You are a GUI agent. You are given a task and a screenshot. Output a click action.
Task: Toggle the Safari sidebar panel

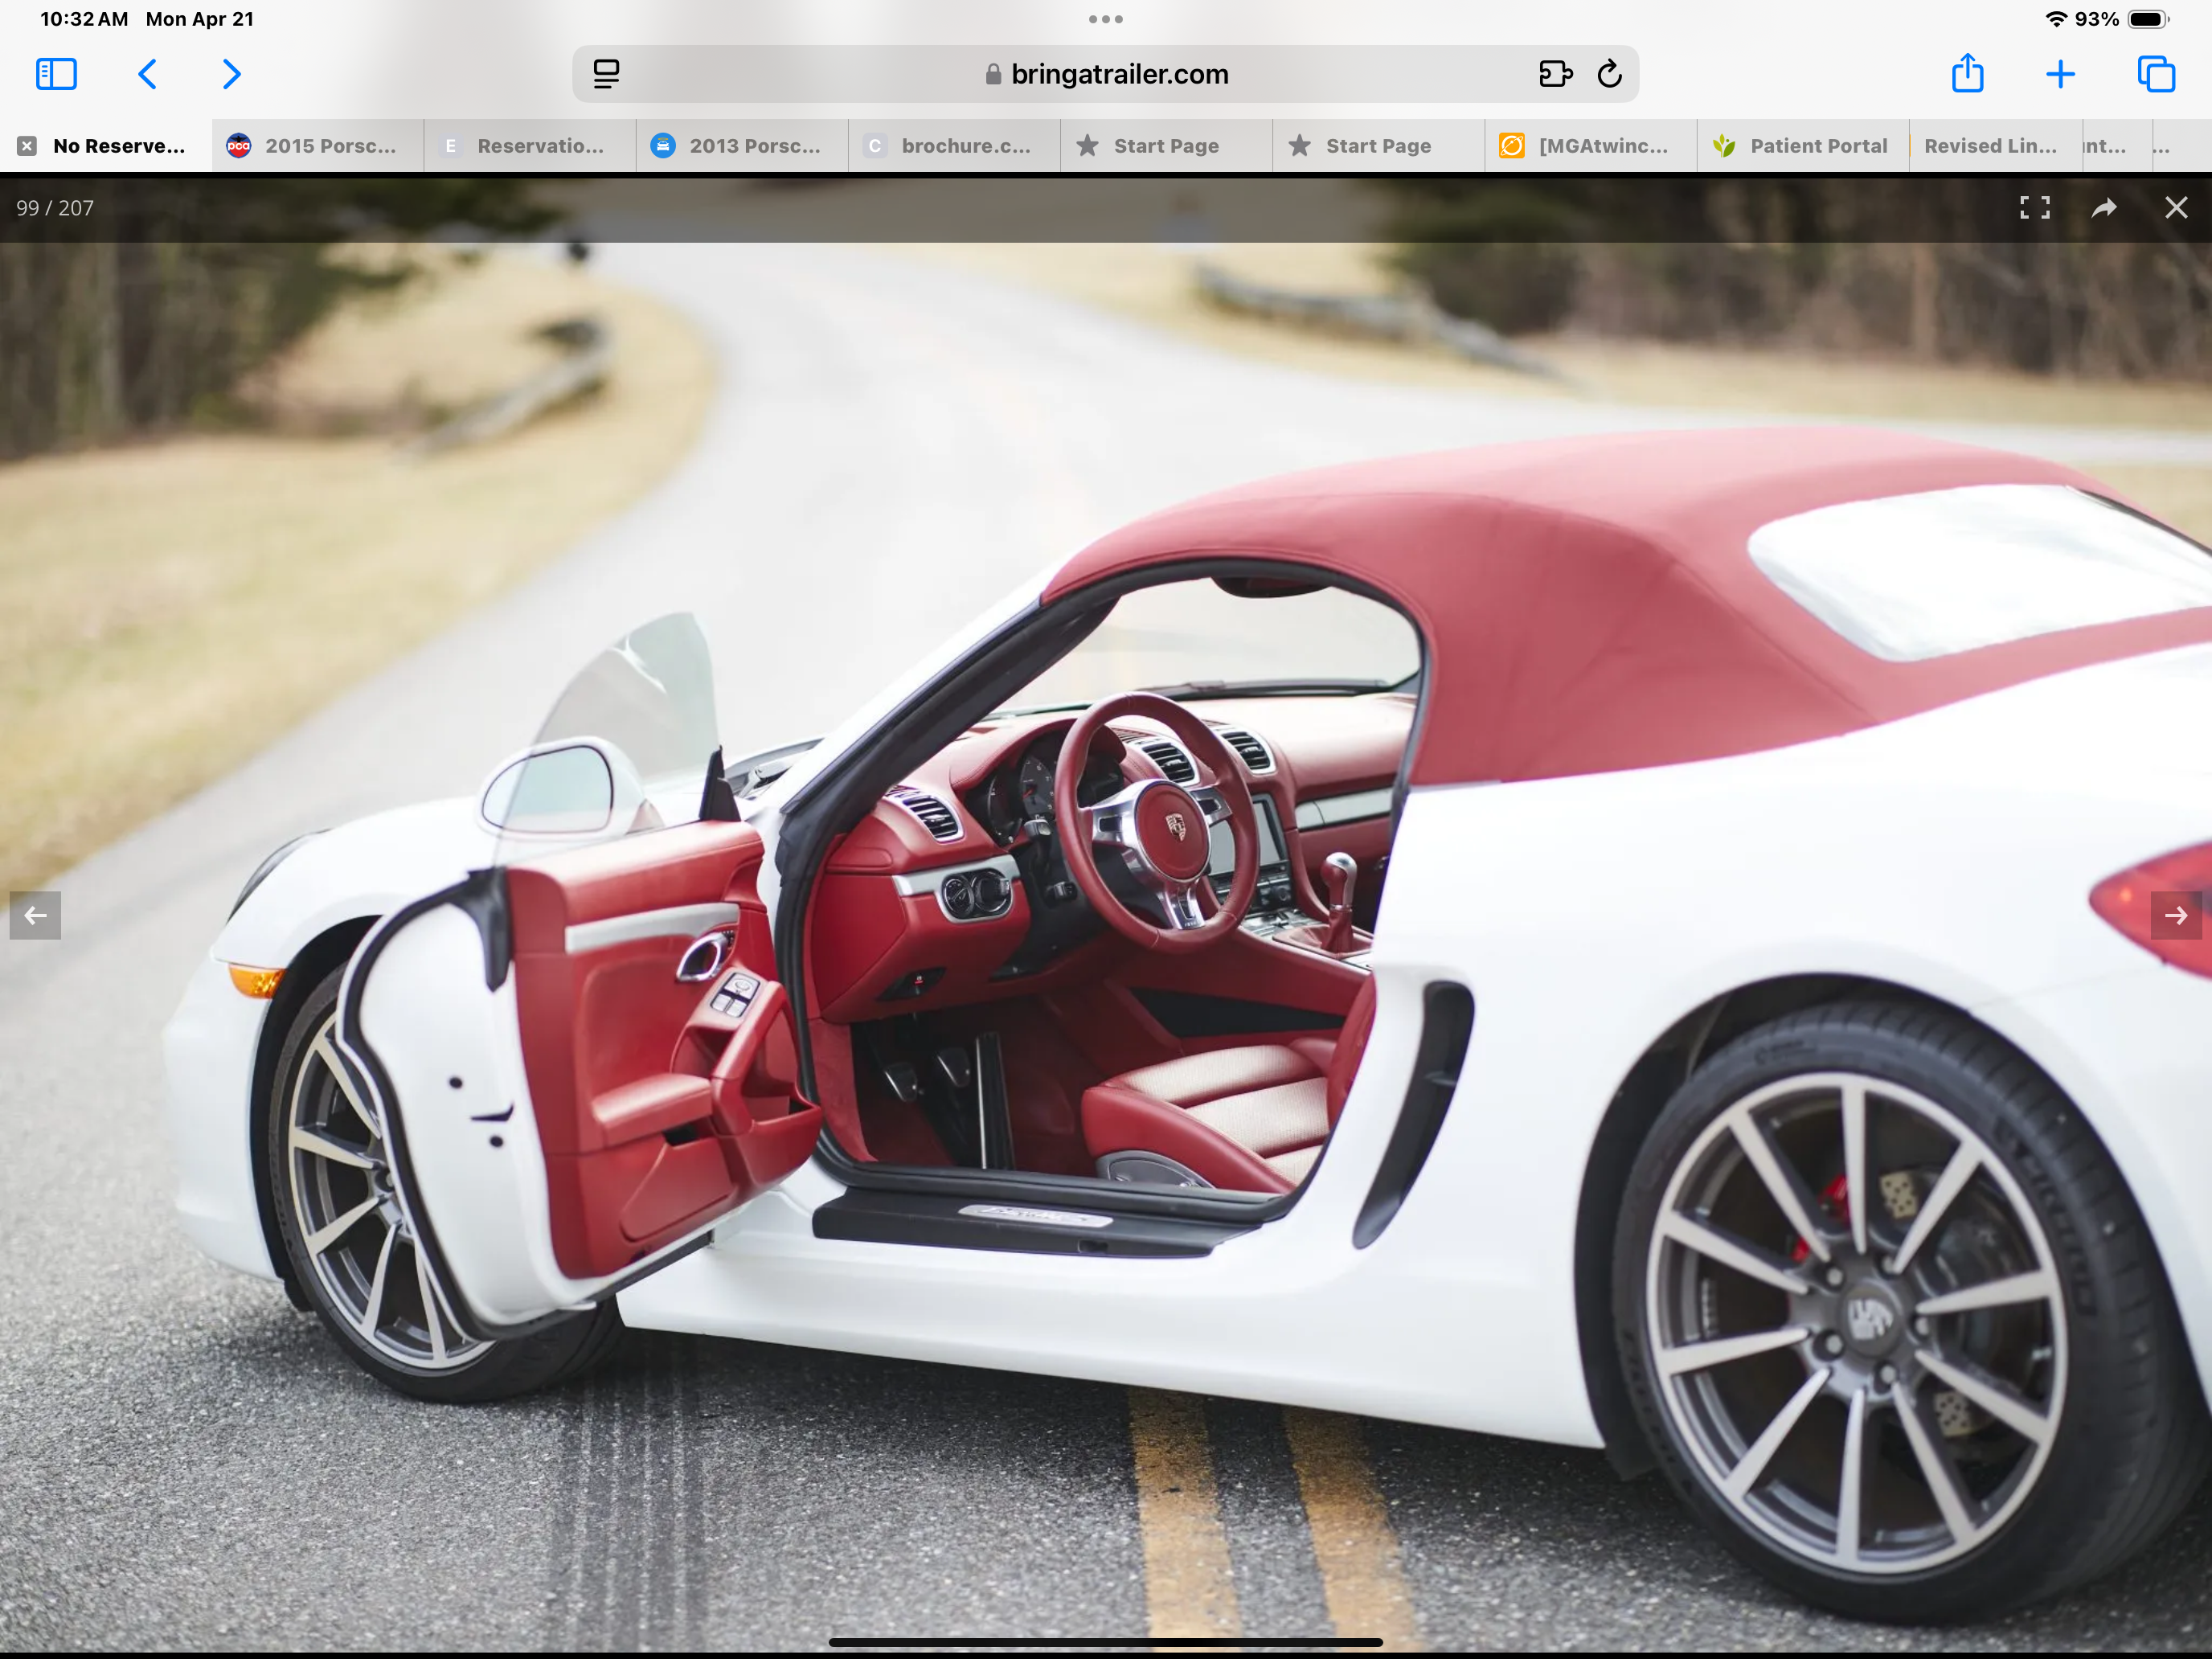coord(56,74)
